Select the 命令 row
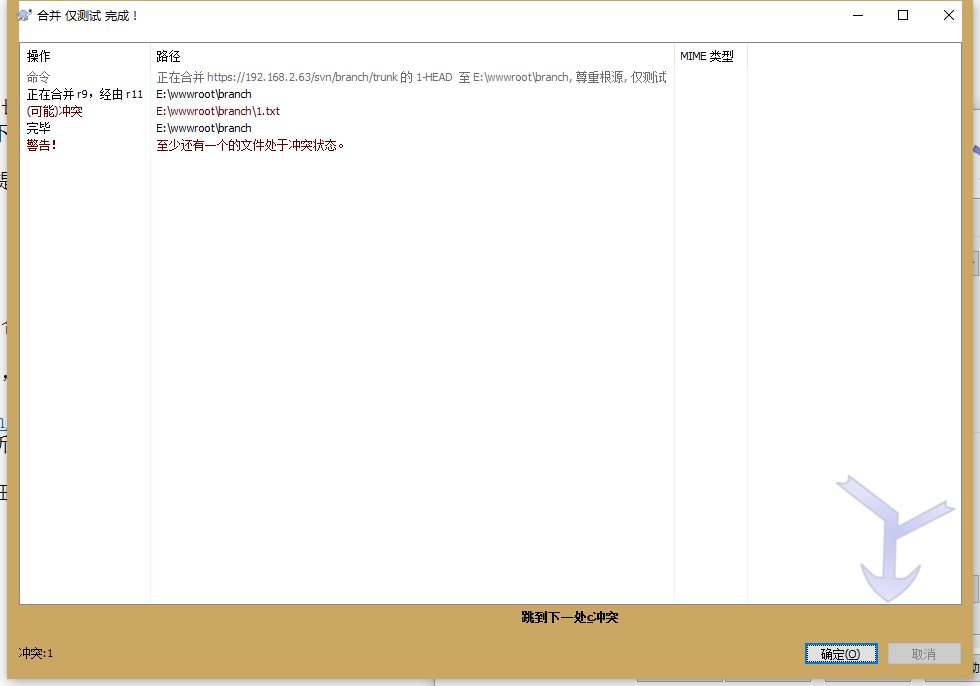 point(490,77)
